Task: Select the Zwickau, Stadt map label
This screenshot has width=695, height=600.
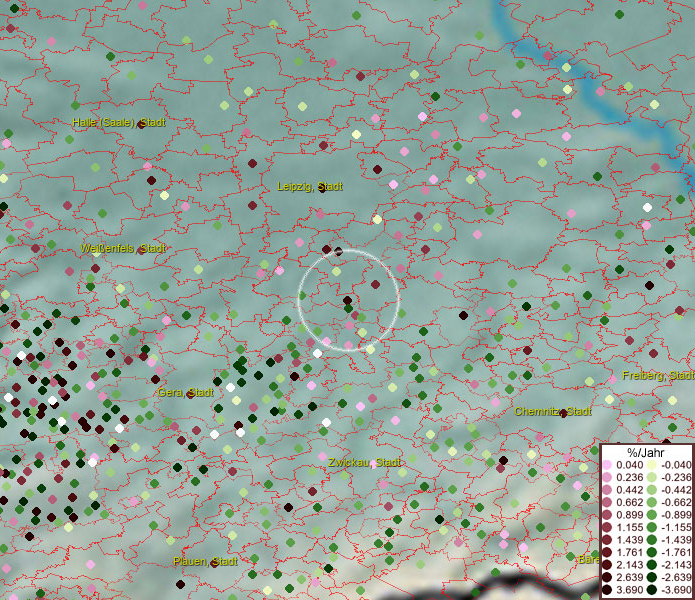Action: [x=364, y=462]
